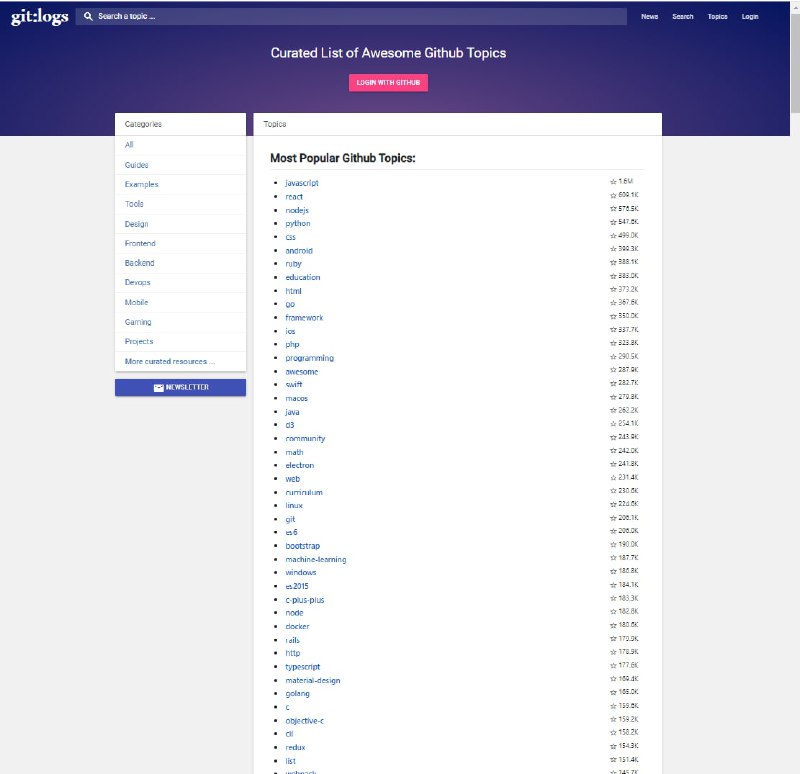Click the search magnifier icon
Image resolution: width=800 pixels, height=774 pixels.
[x=88, y=16]
